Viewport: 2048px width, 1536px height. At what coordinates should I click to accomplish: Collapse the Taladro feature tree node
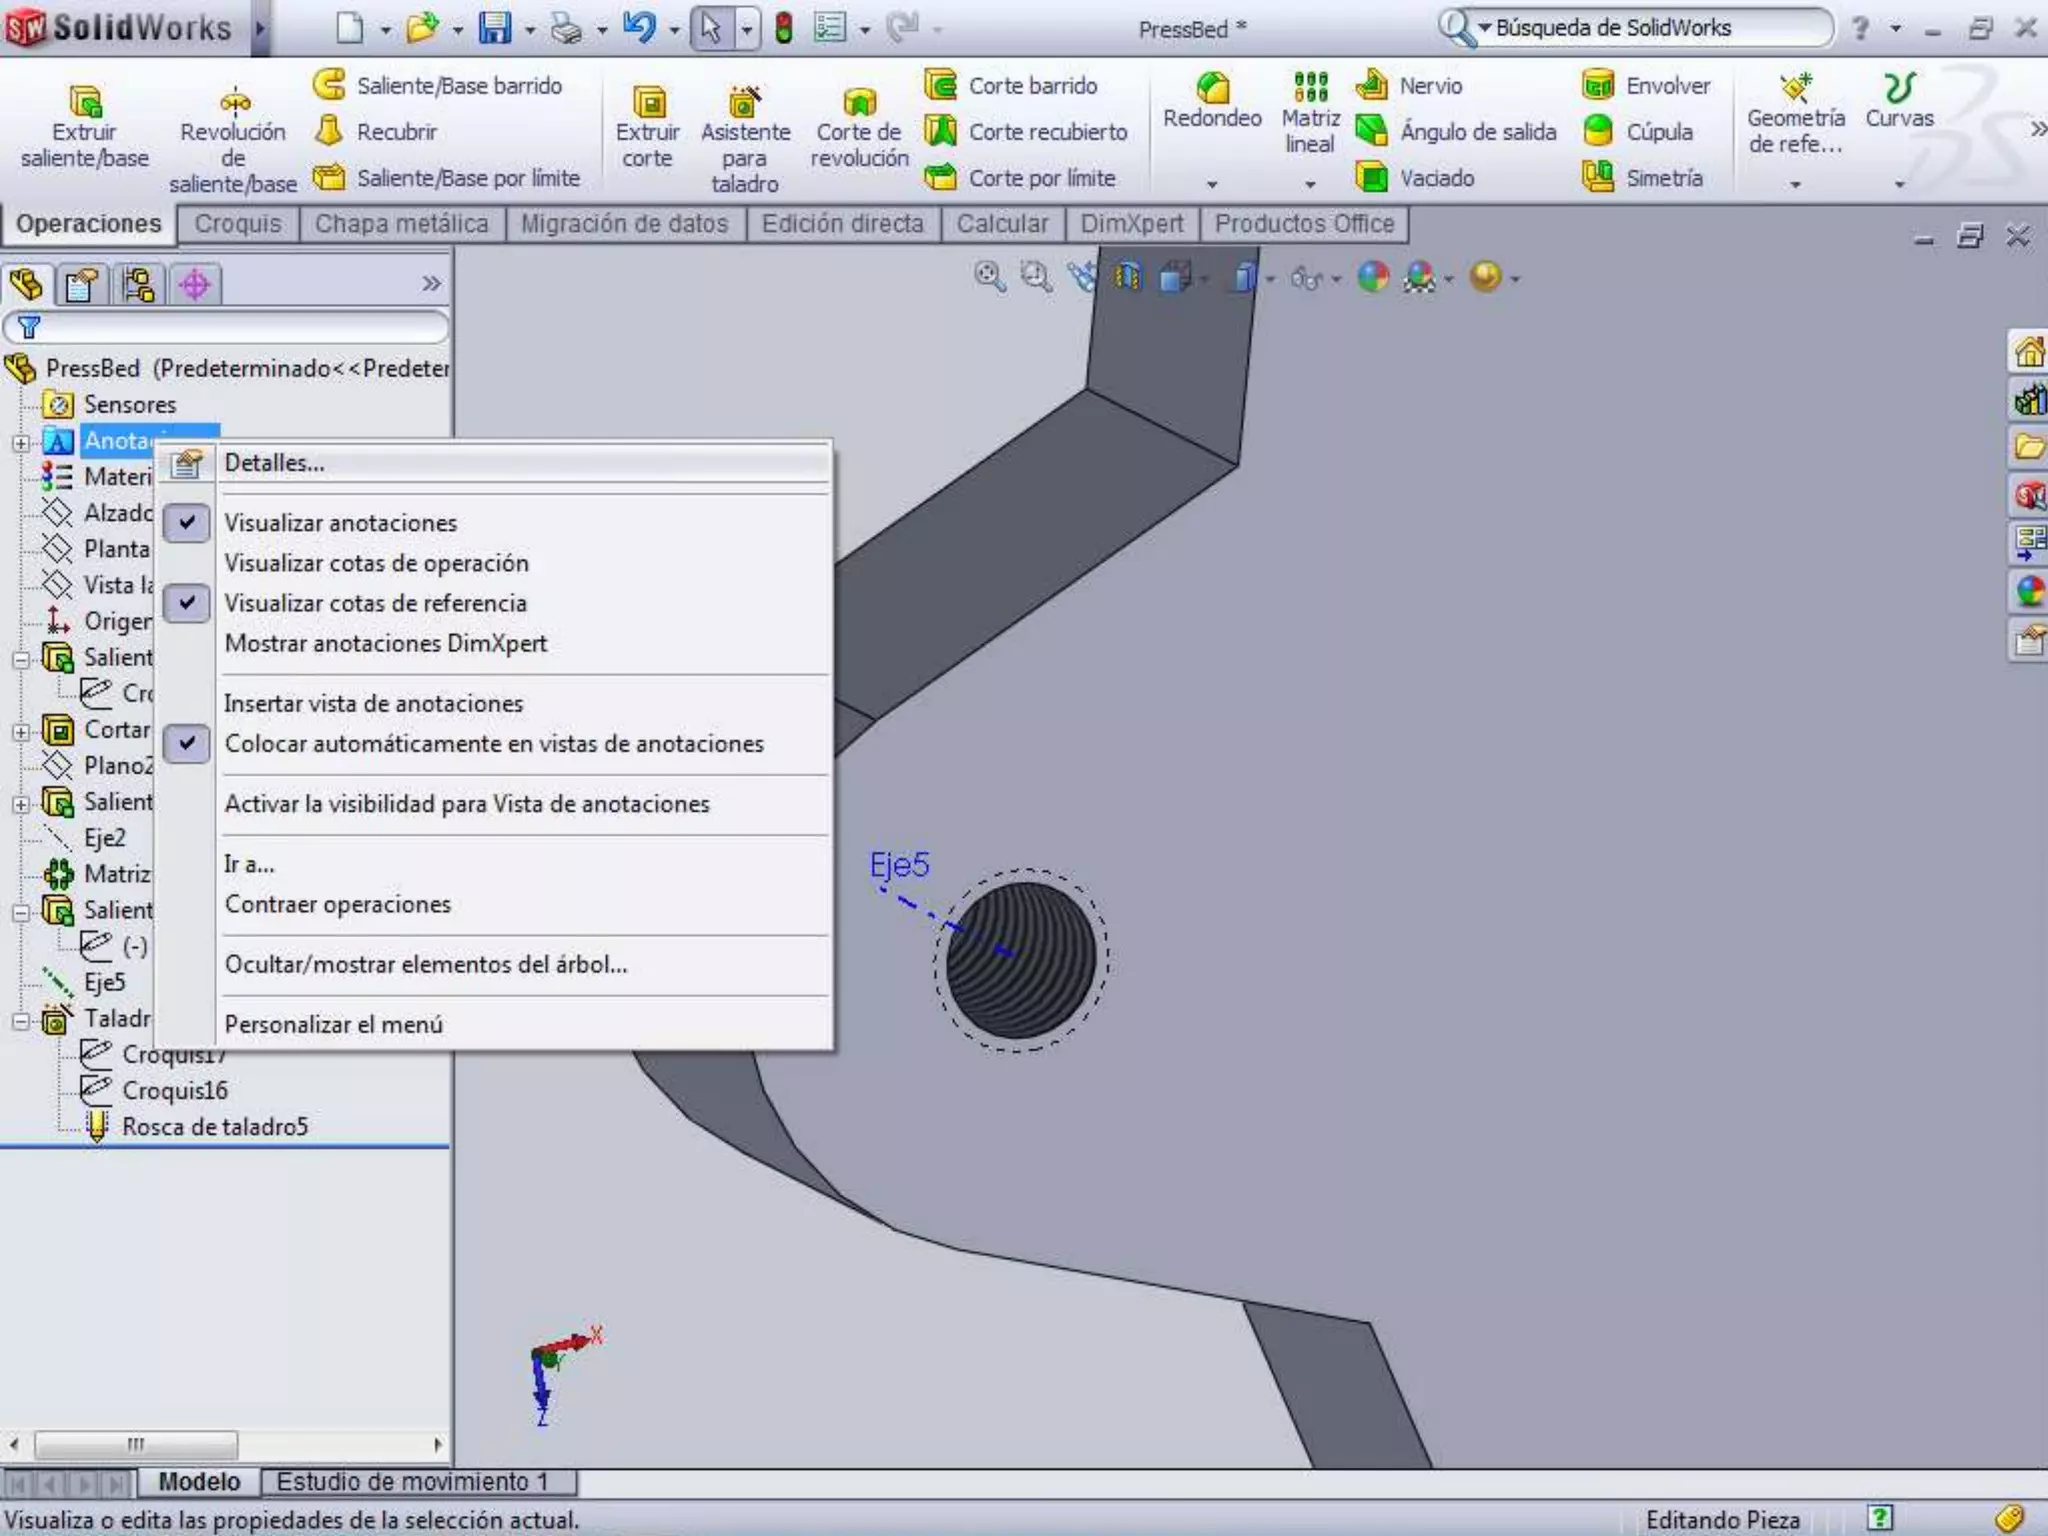[21, 1021]
